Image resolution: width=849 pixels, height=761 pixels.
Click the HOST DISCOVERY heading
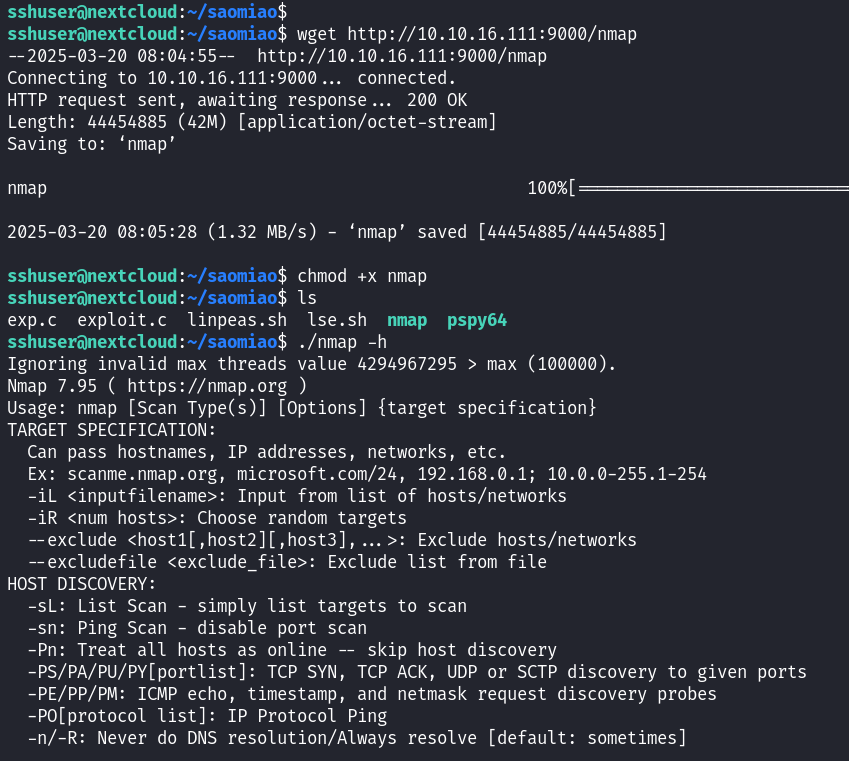pos(82,584)
